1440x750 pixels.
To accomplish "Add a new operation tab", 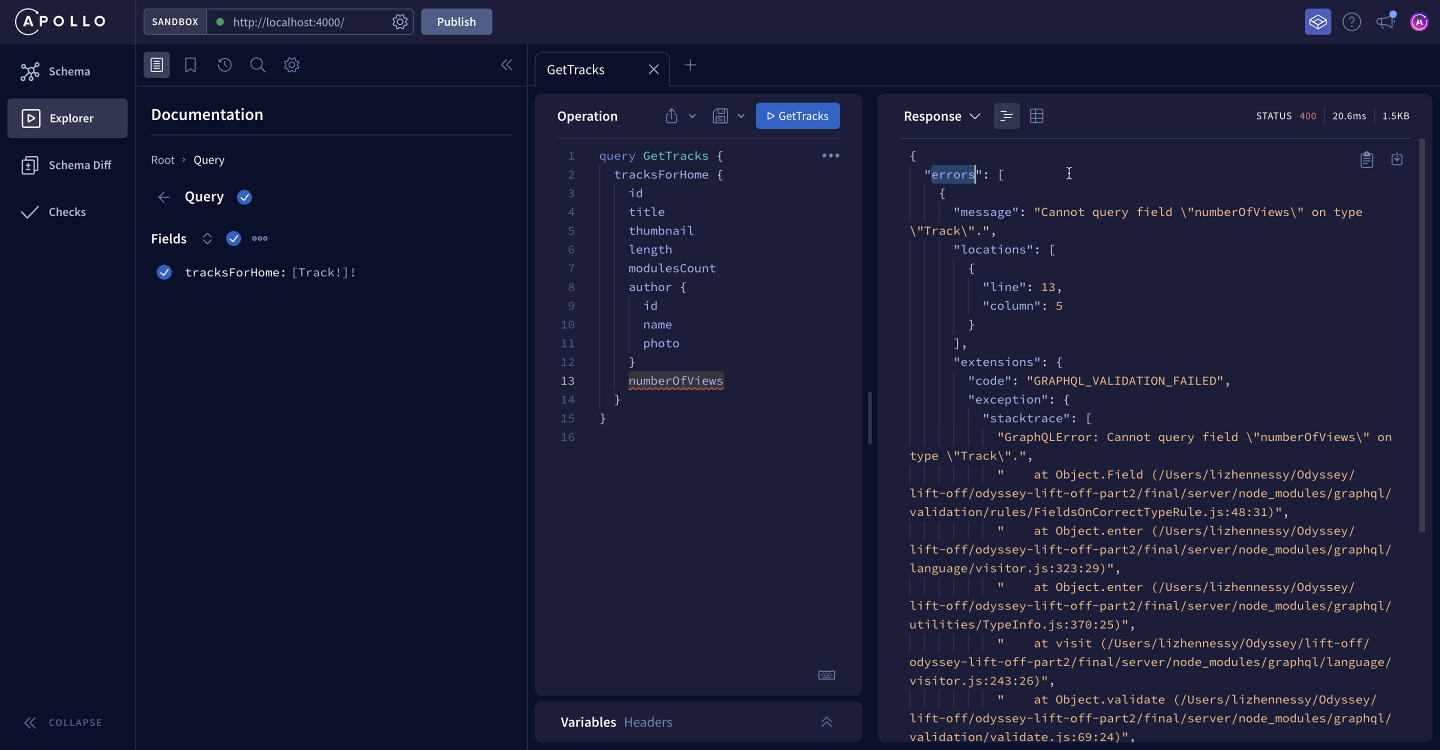I will [x=690, y=66].
